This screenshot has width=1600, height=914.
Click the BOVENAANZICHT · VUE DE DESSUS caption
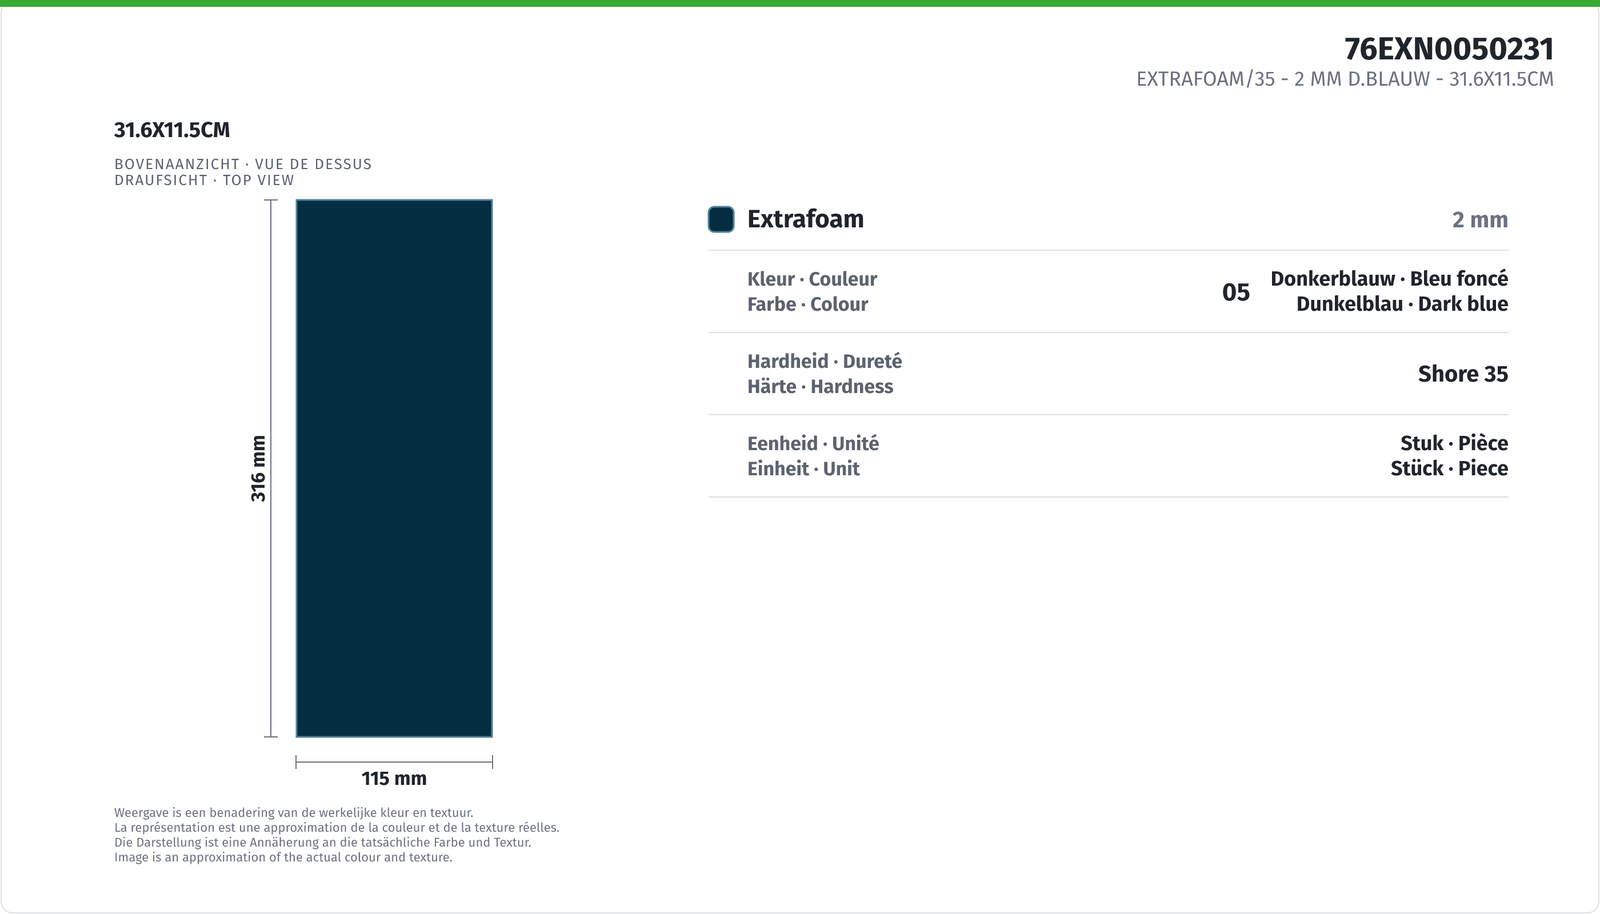[243, 164]
